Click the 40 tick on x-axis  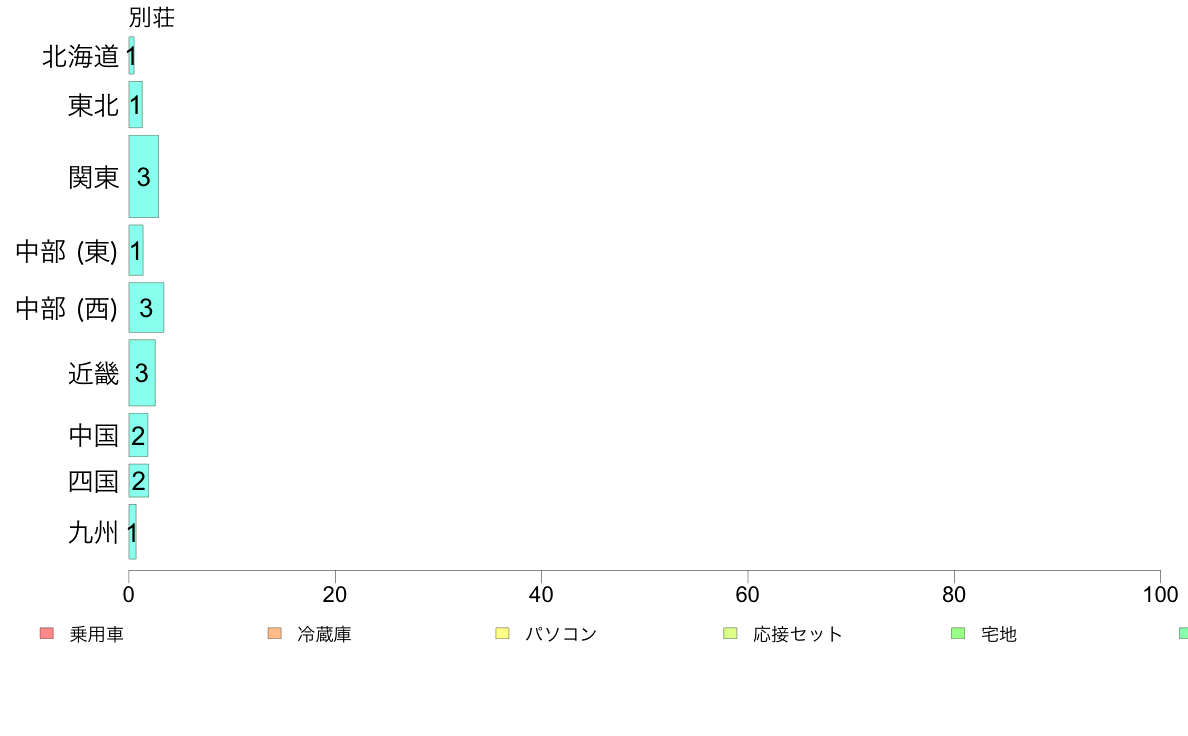tap(541, 594)
